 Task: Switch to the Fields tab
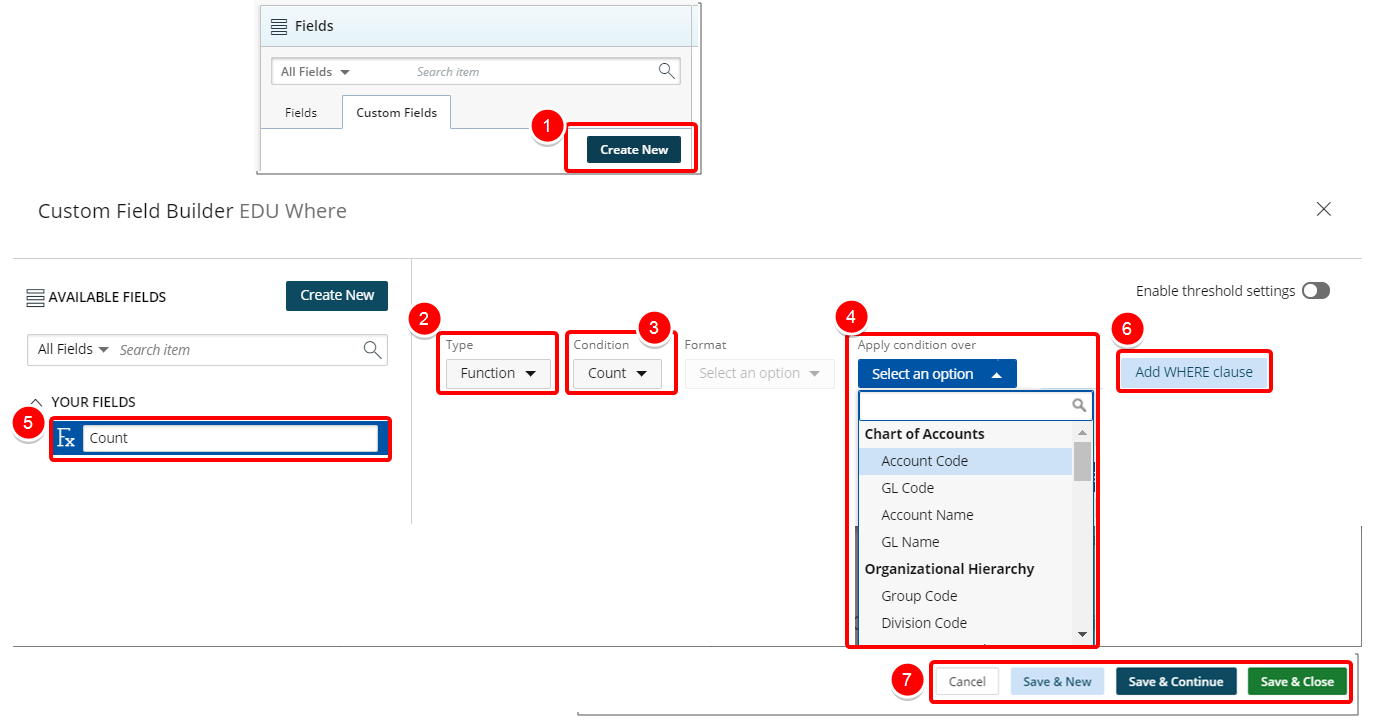point(301,113)
